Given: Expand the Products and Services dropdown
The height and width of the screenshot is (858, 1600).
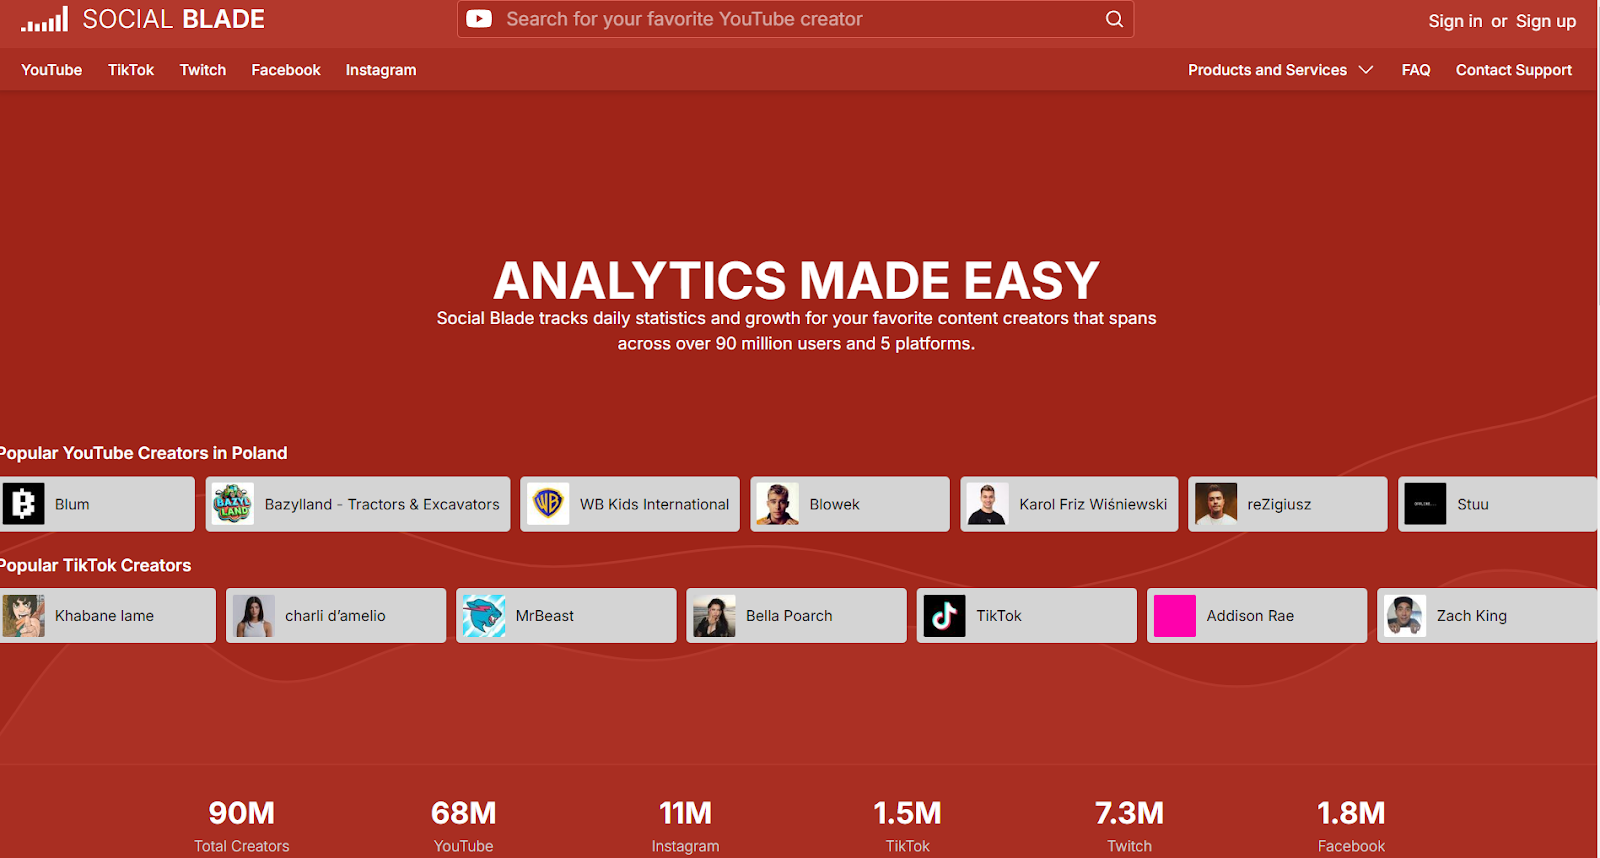Looking at the screenshot, I should point(1280,70).
